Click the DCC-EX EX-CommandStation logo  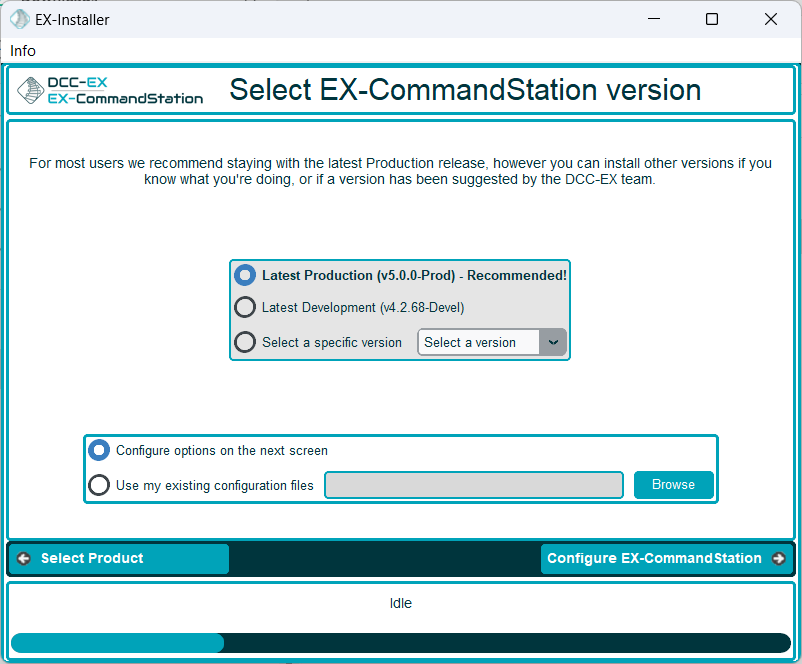pos(110,90)
